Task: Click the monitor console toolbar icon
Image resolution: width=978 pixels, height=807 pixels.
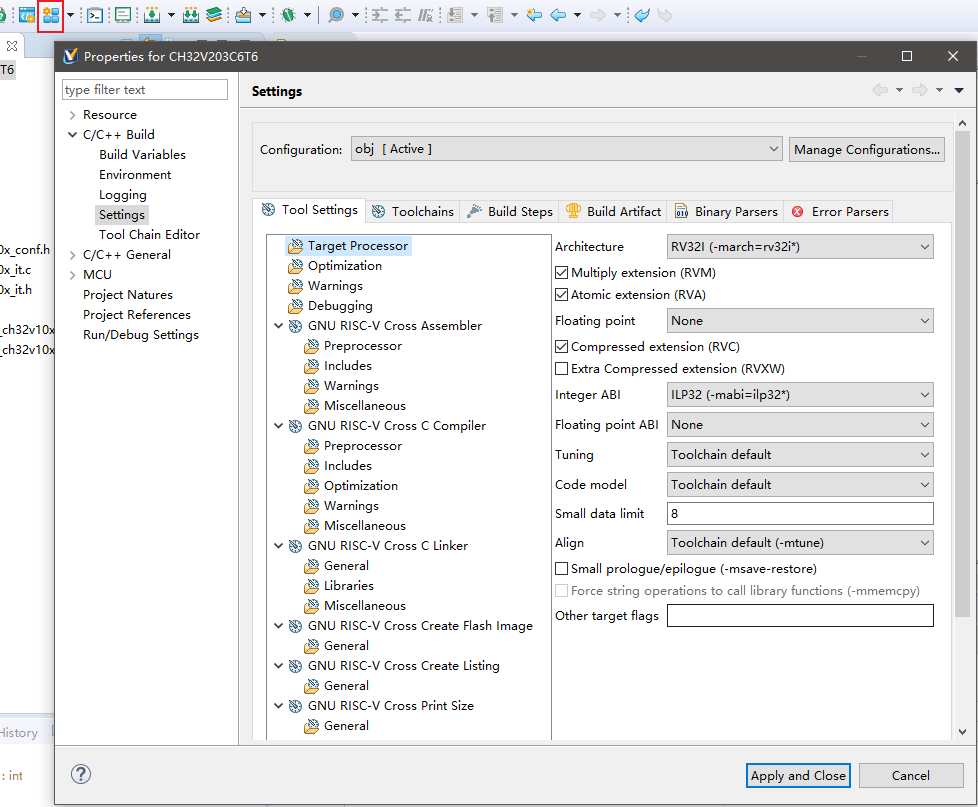Action: pyautogui.click(x=123, y=15)
